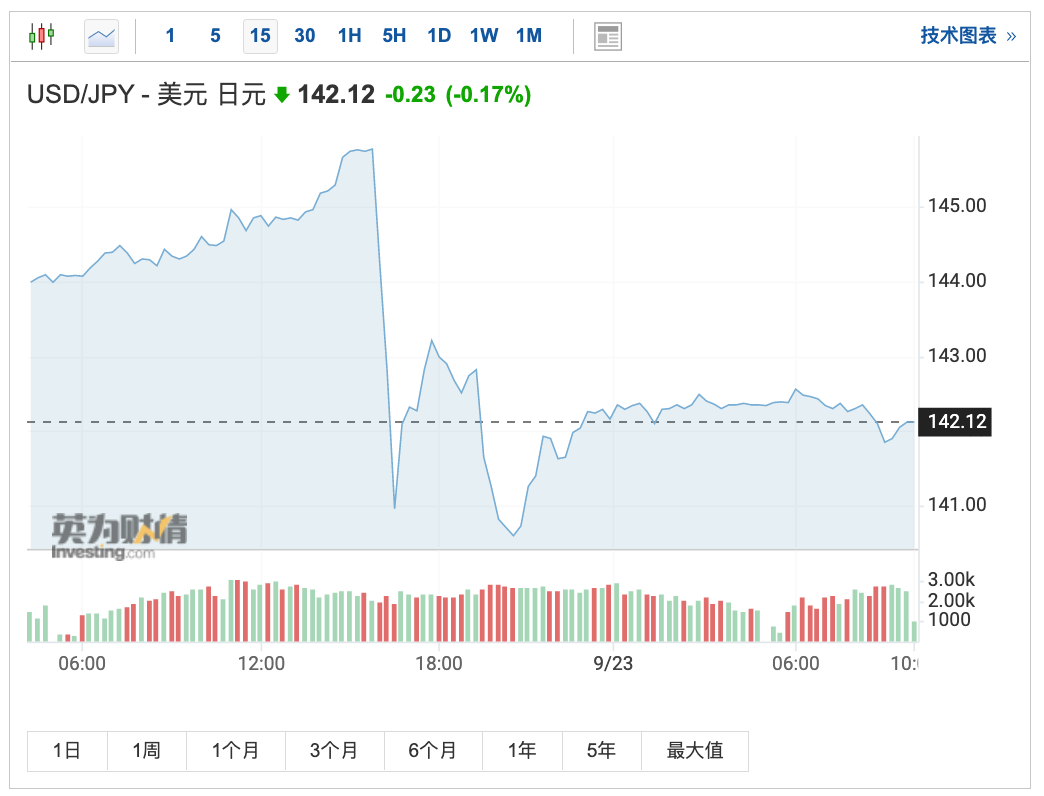This screenshot has width=1044, height=796.
Task: Open the news panel icon in toolbar
Action: (x=607, y=36)
